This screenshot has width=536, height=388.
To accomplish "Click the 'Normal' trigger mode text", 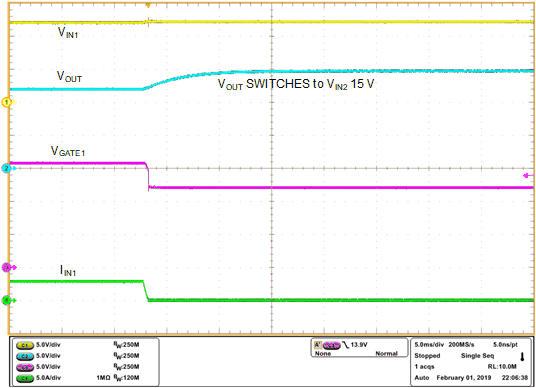I will click(x=386, y=354).
